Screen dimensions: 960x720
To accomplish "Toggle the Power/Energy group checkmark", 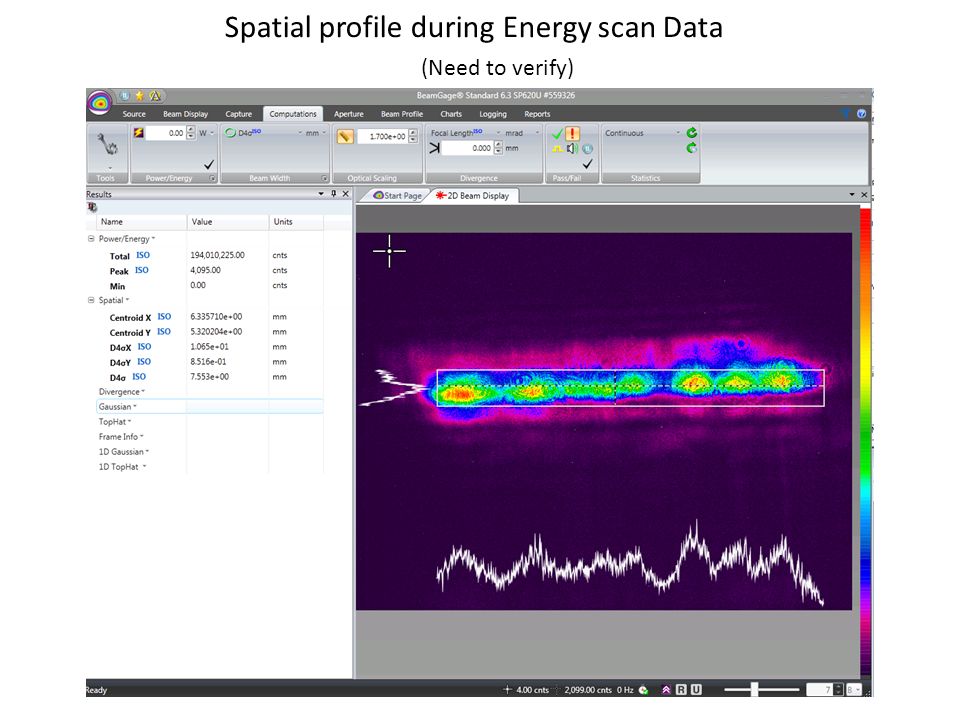I will 209,165.
